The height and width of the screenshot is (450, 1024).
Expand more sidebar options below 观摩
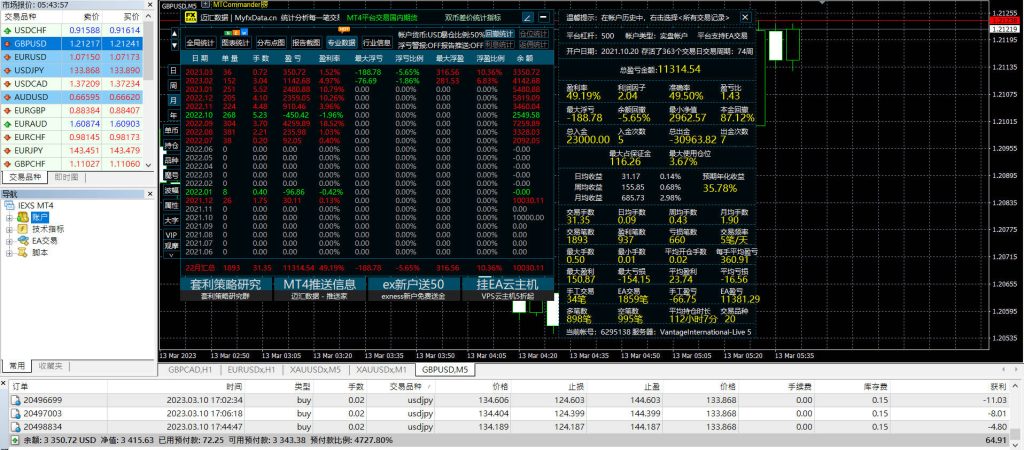click(x=172, y=255)
